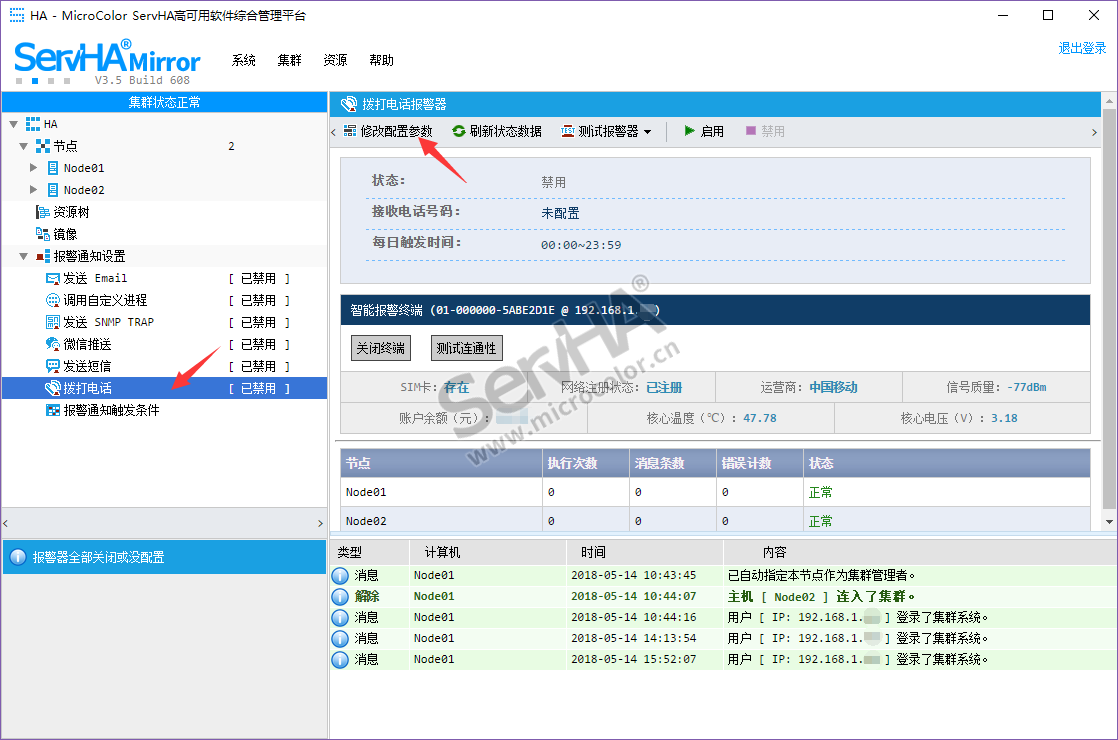This screenshot has height=740, width=1118.
Task: Click the 发送 SNMP TRAP icon
Action: click(53, 322)
